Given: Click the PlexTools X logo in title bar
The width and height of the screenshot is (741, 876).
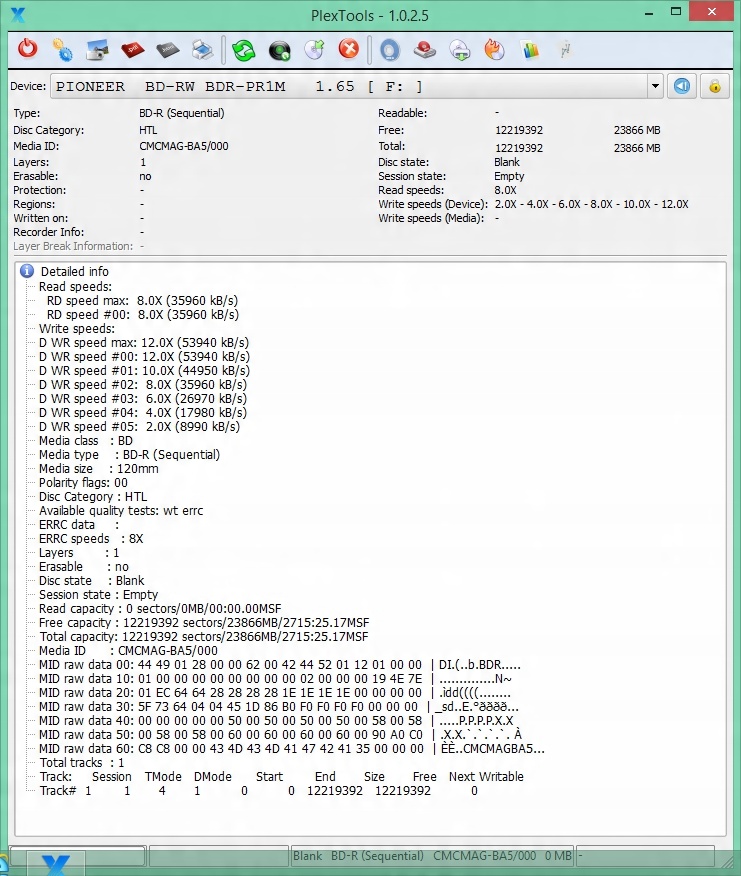Looking at the screenshot, I should (x=17, y=14).
